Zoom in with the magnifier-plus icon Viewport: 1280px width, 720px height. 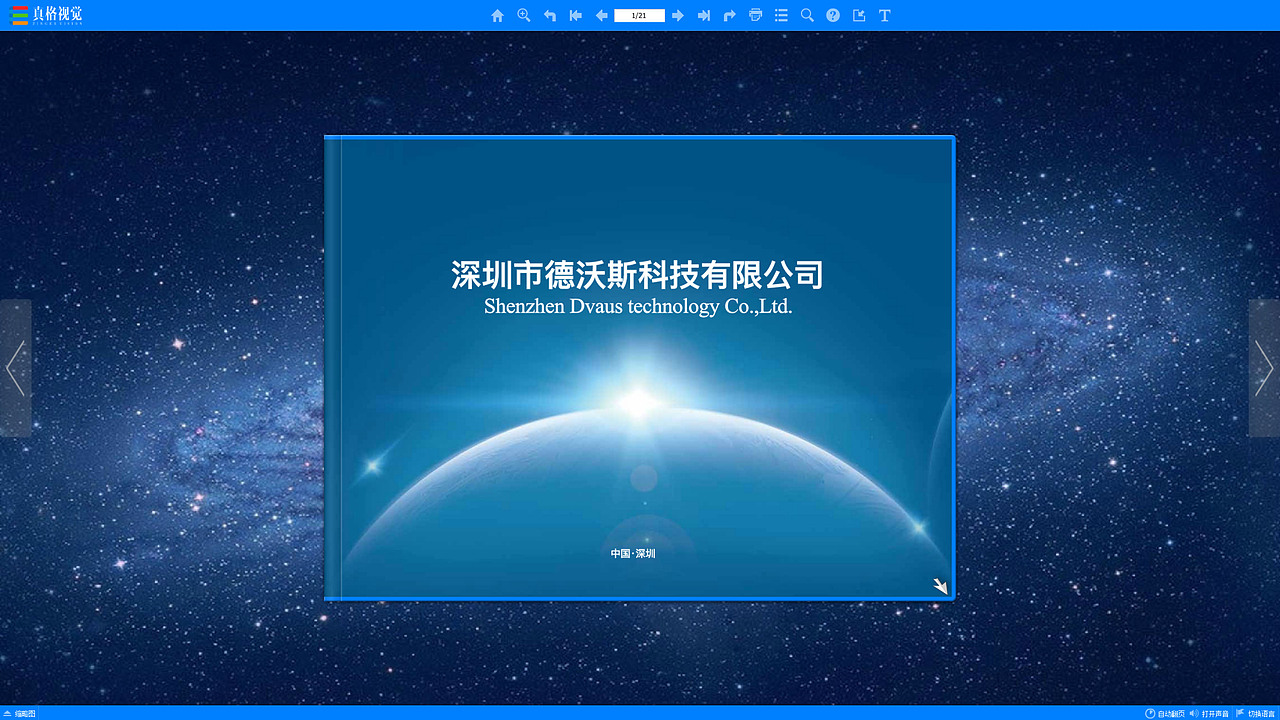(523, 15)
